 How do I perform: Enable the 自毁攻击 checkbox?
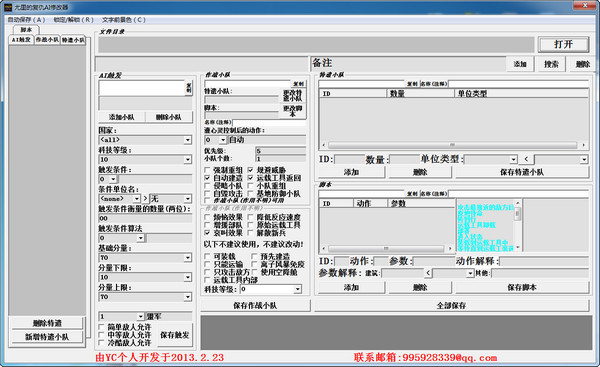point(207,194)
